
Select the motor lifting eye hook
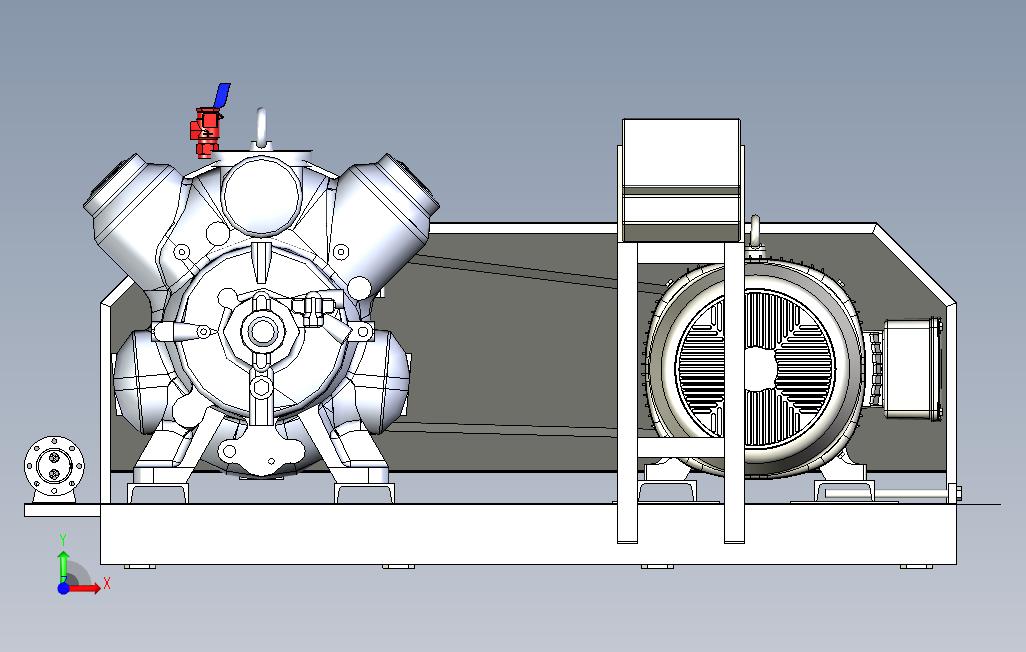pos(755,234)
